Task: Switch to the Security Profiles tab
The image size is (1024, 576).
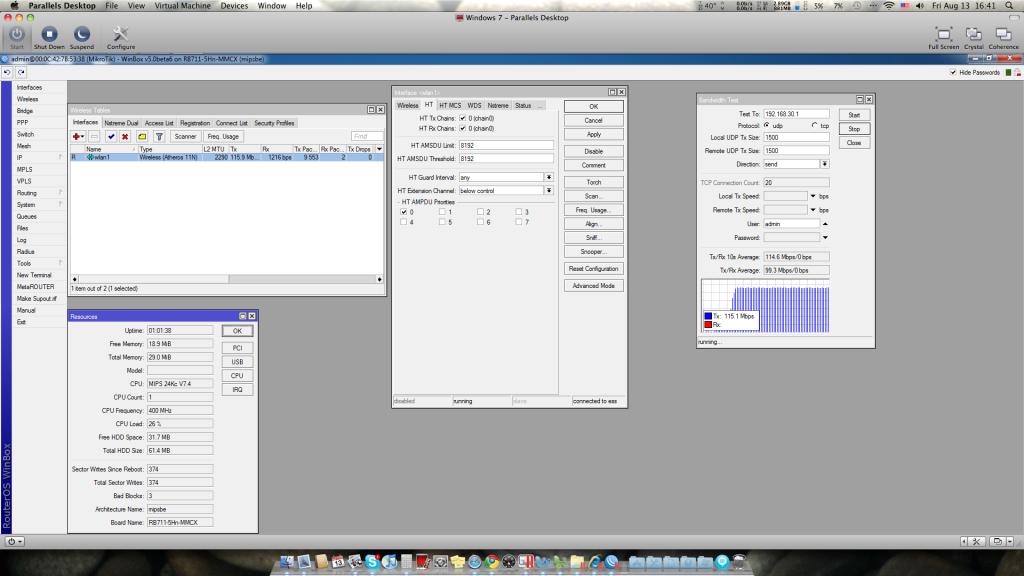Action: click(x=274, y=123)
